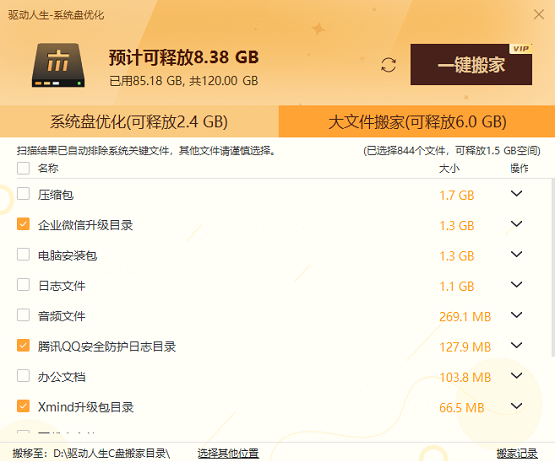Screen dimensions: 555x462
Task: Click the 一键搬家 button
Action: click(471, 64)
